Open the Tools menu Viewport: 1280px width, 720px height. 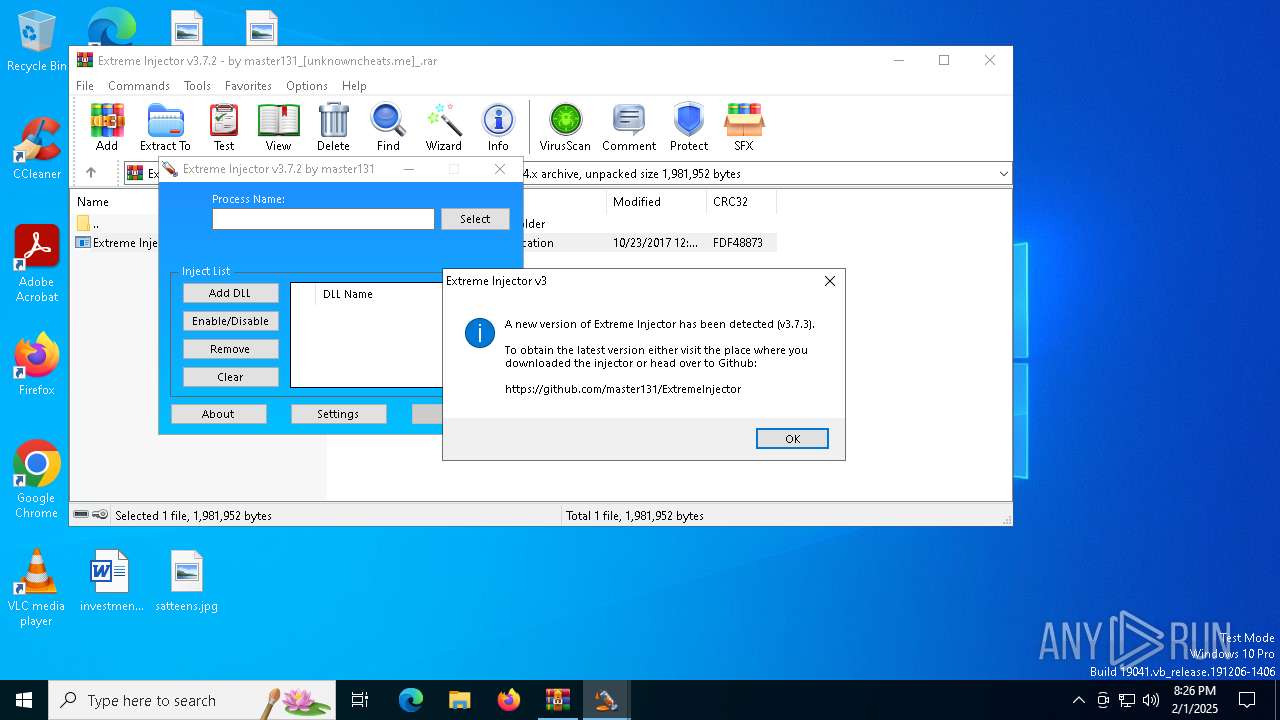click(x=197, y=86)
